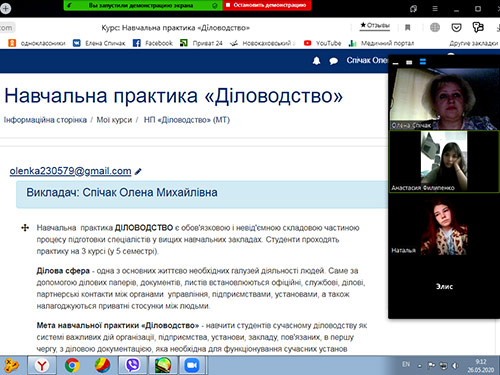Open НП «Діловодство» (МТ) breadcrumb
The image size is (500, 375).
coord(187,120)
